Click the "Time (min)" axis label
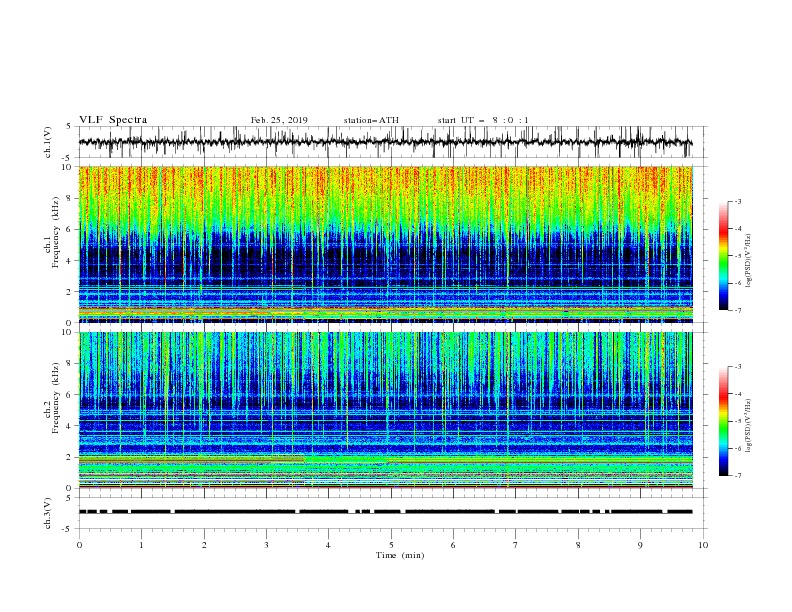Screen dimensions: 792x612 (x=400, y=555)
